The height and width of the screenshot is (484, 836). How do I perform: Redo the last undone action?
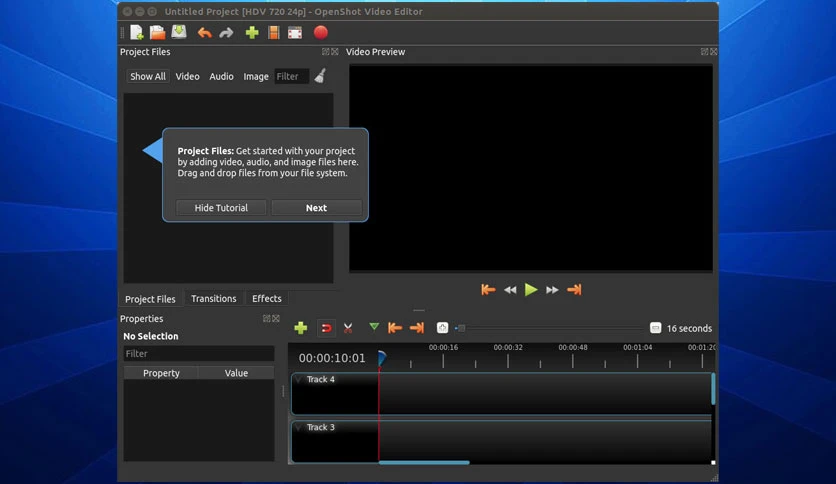(227, 33)
